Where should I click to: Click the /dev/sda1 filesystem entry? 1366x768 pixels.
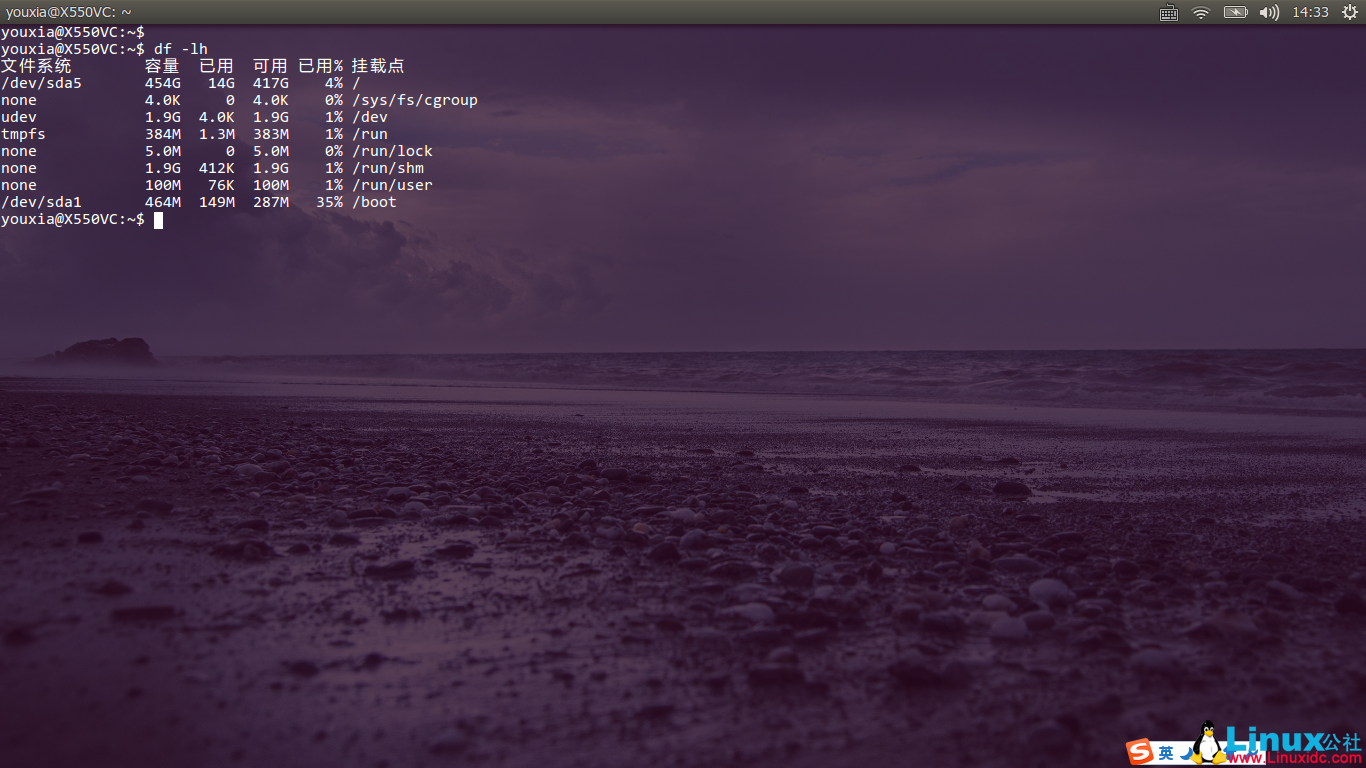41,202
